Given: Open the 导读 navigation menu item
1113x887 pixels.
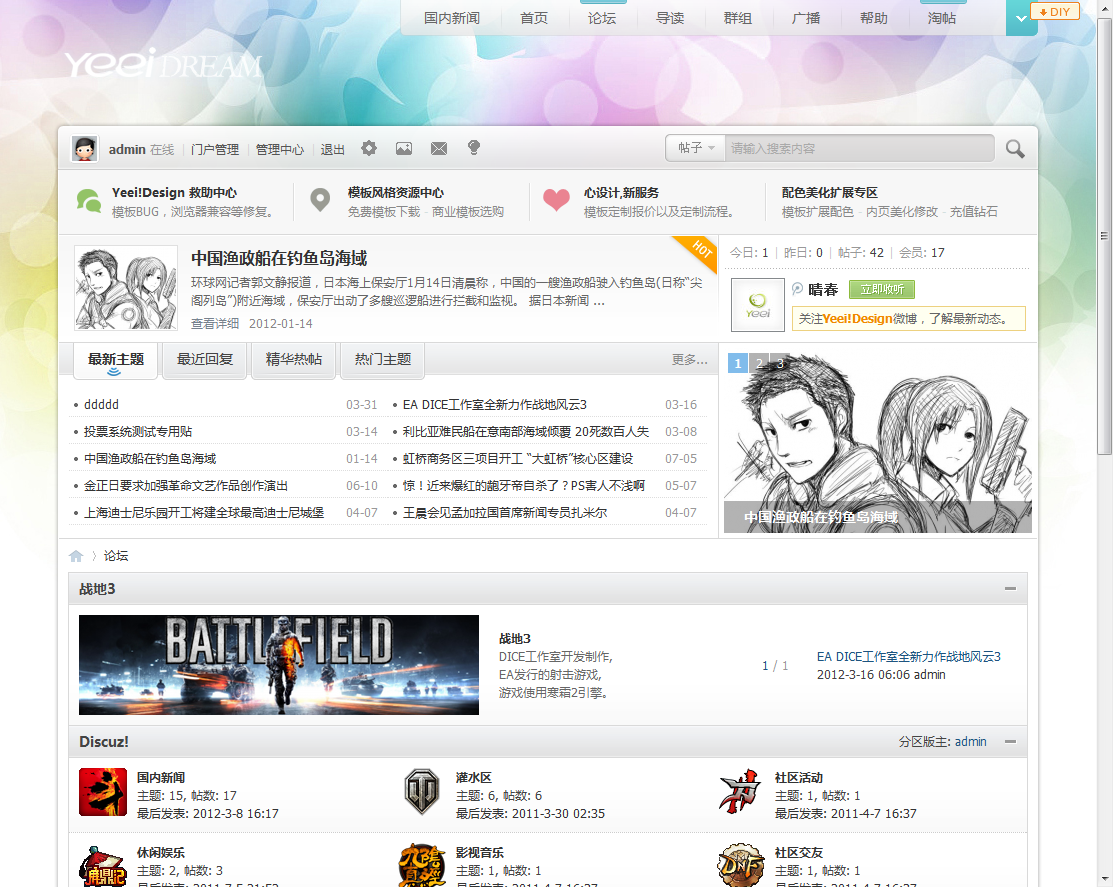Looking at the screenshot, I should pos(670,18).
